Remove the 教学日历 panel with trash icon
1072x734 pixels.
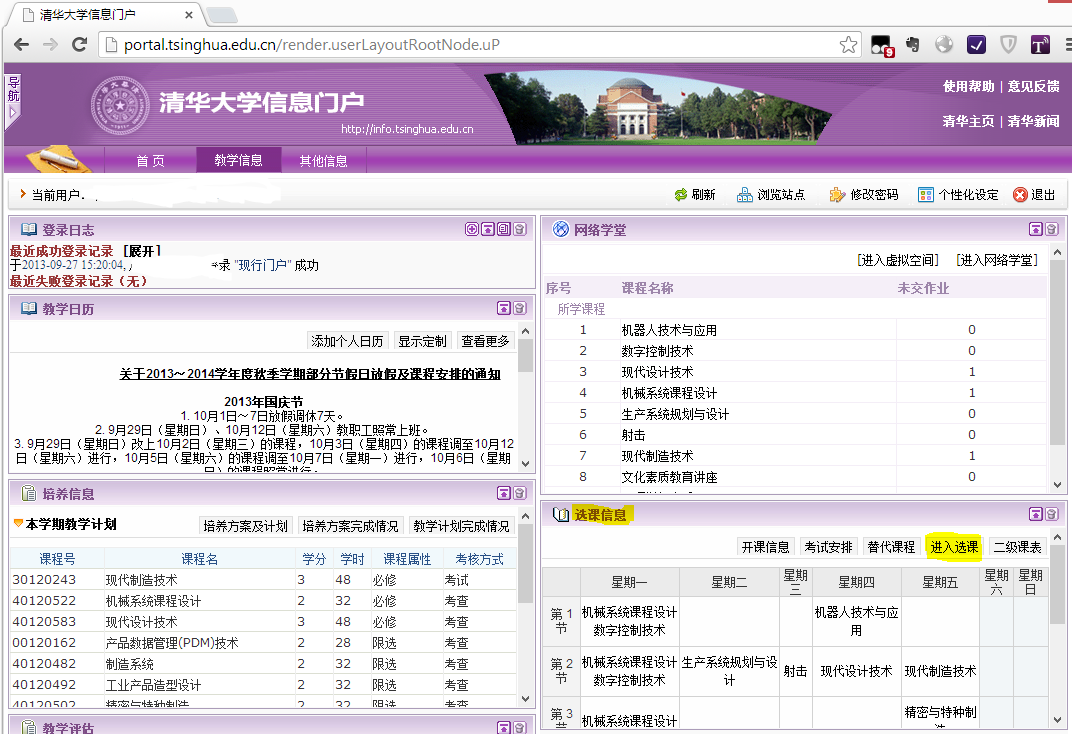520,308
